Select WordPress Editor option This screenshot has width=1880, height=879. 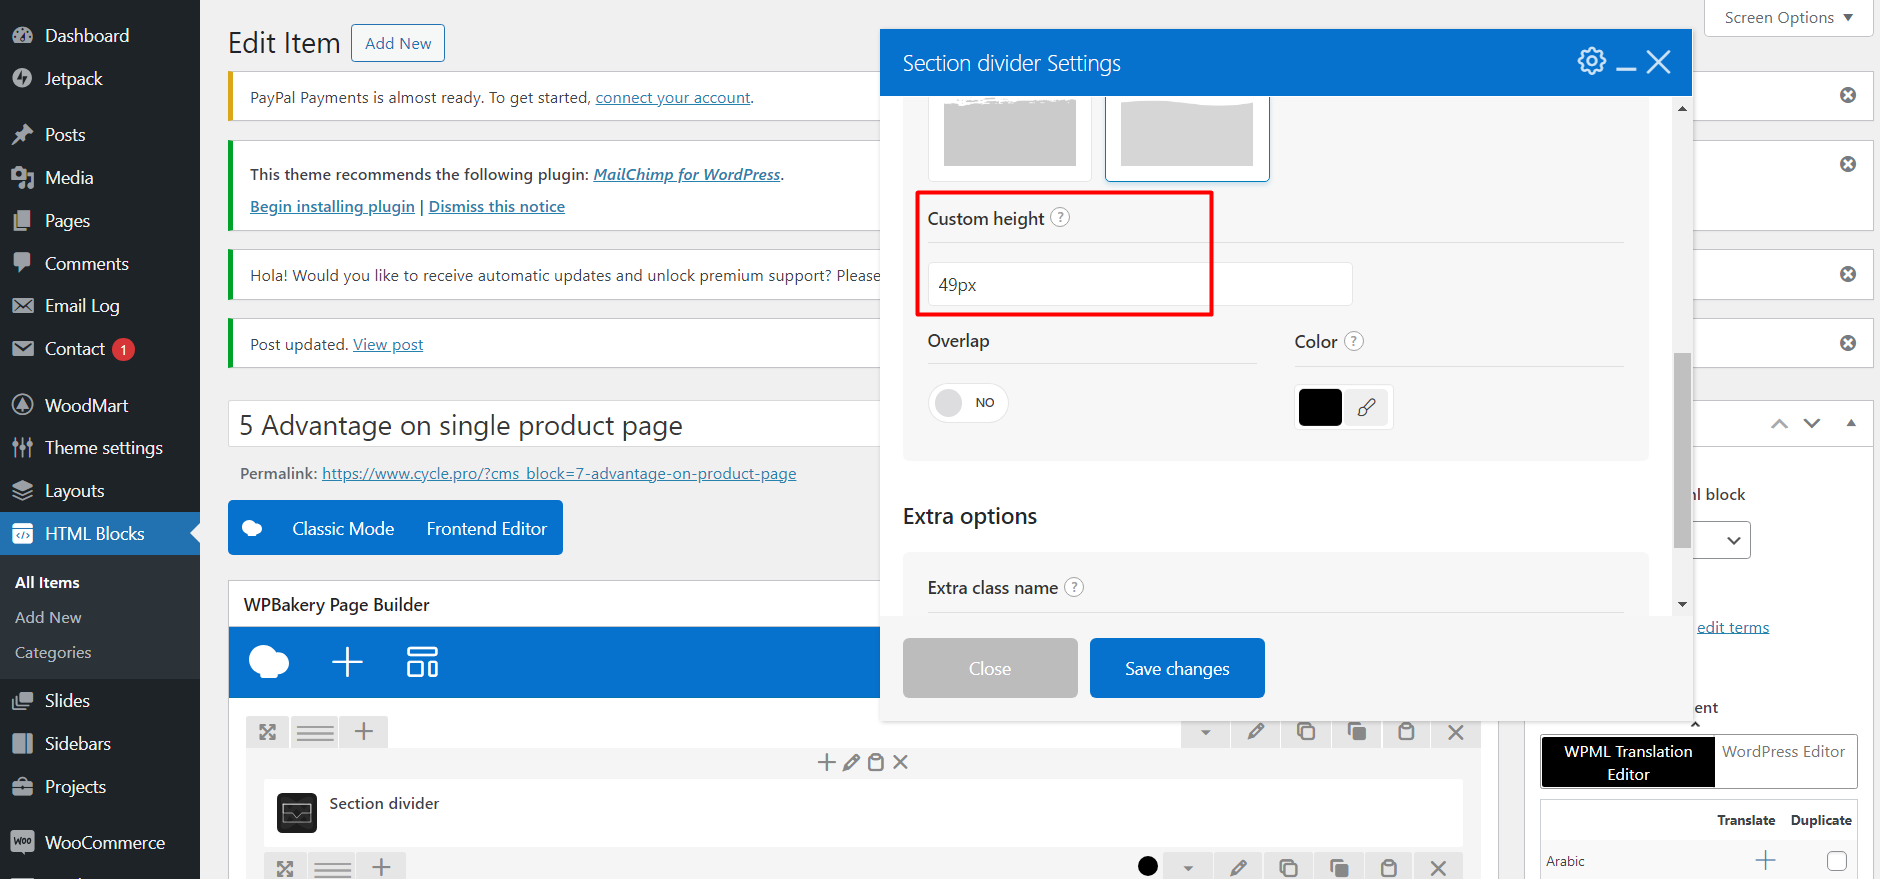pos(1783,751)
